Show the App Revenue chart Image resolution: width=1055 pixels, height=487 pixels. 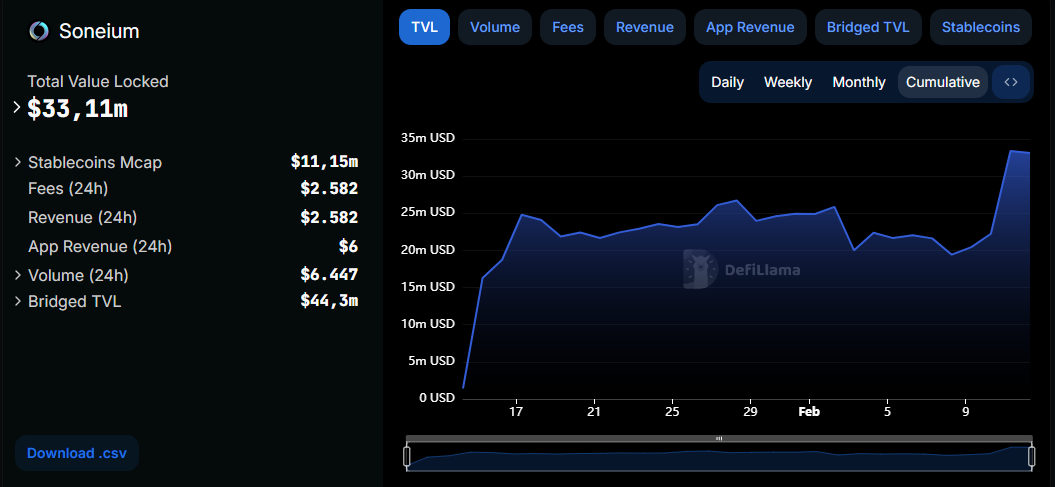point(750,28)
